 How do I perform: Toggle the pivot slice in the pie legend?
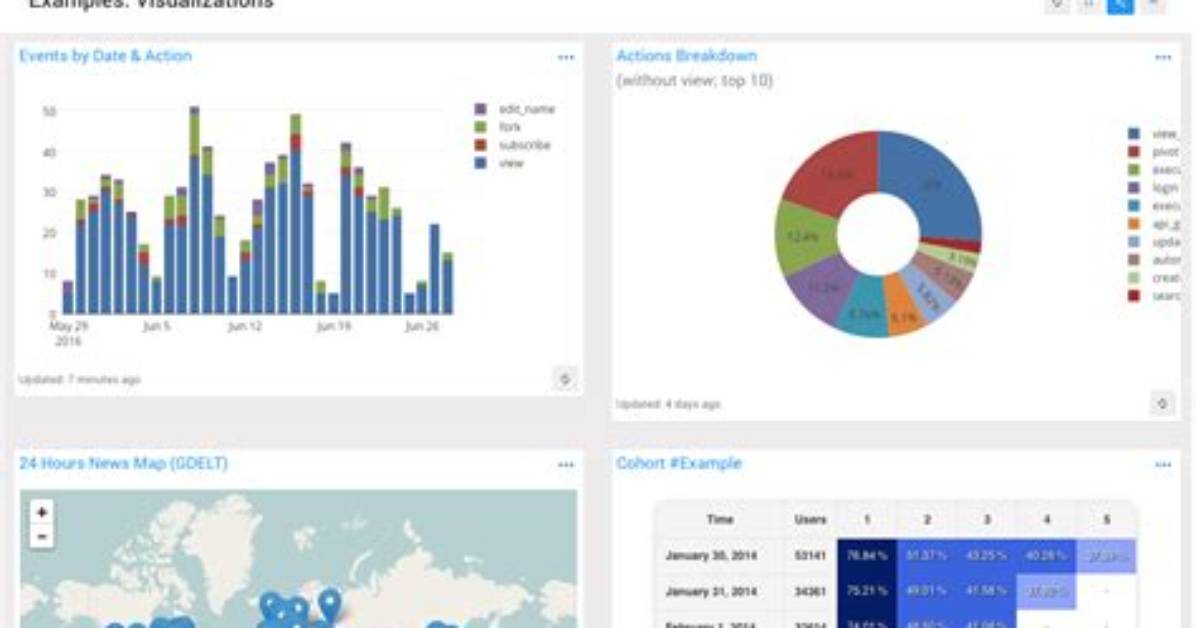click(1165, 152)
